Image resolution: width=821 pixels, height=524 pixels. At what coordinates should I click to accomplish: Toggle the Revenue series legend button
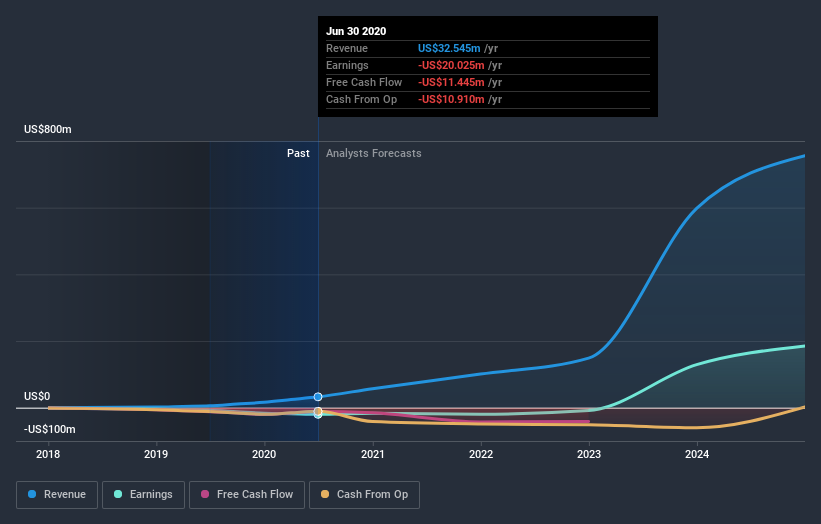57,495
